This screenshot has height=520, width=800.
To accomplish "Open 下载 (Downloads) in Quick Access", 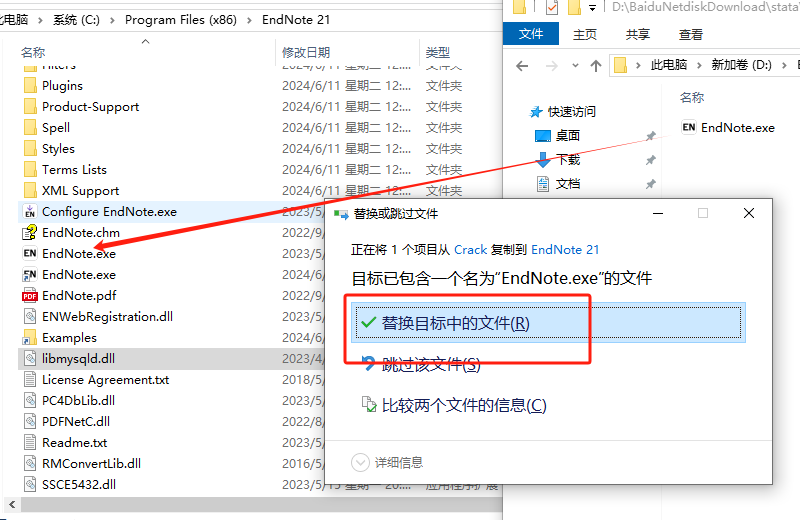I will (567, 160).
